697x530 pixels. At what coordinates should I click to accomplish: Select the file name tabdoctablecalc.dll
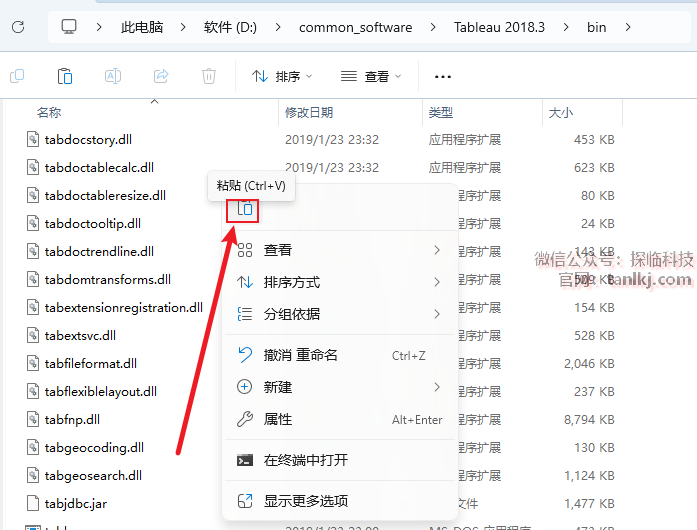[99, 168]
